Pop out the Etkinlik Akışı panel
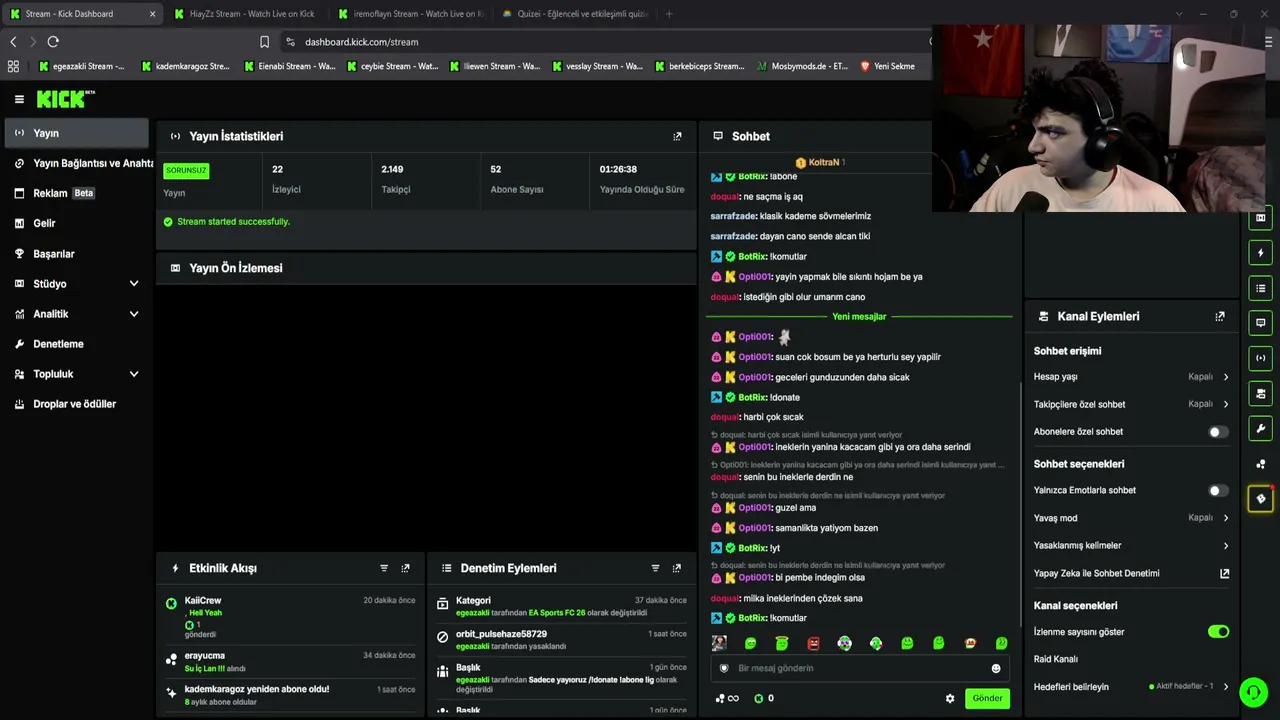 point(405,568)
